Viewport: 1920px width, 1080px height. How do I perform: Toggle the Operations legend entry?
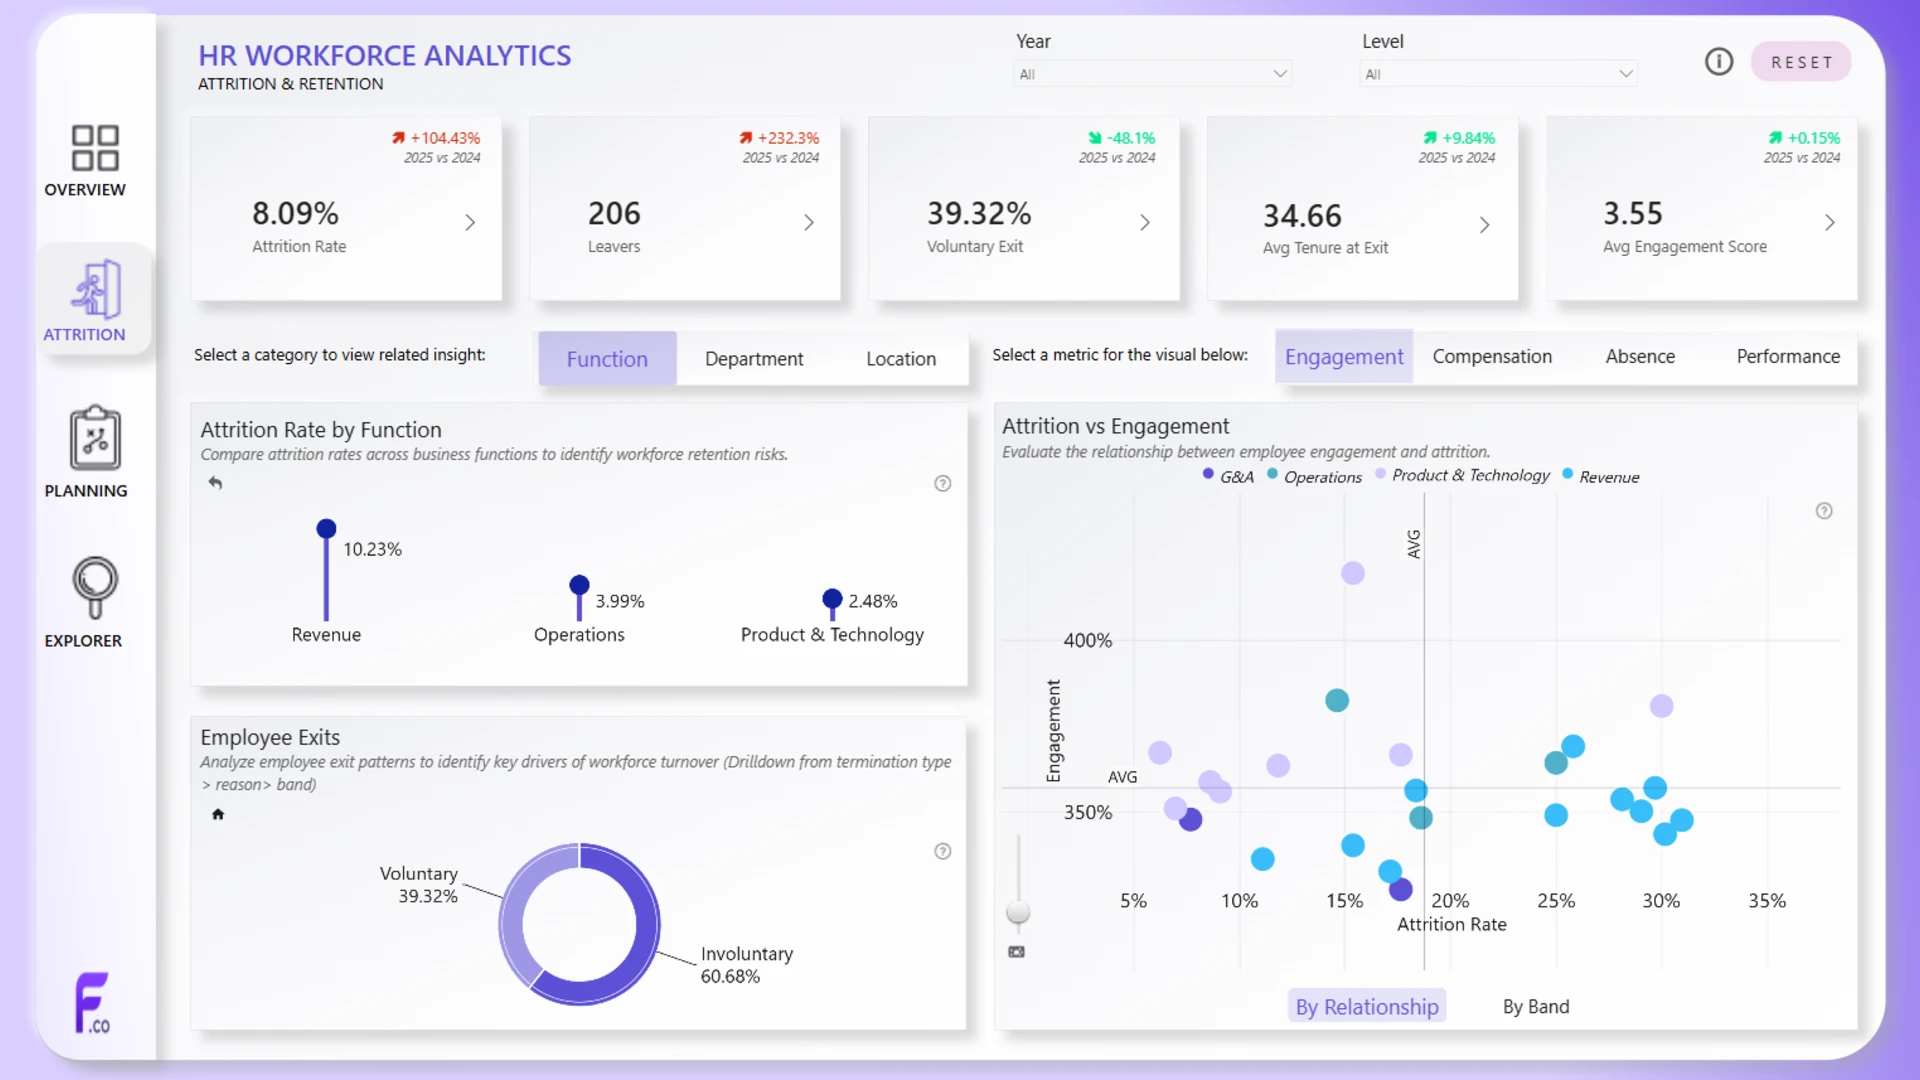pos(1314,477)
